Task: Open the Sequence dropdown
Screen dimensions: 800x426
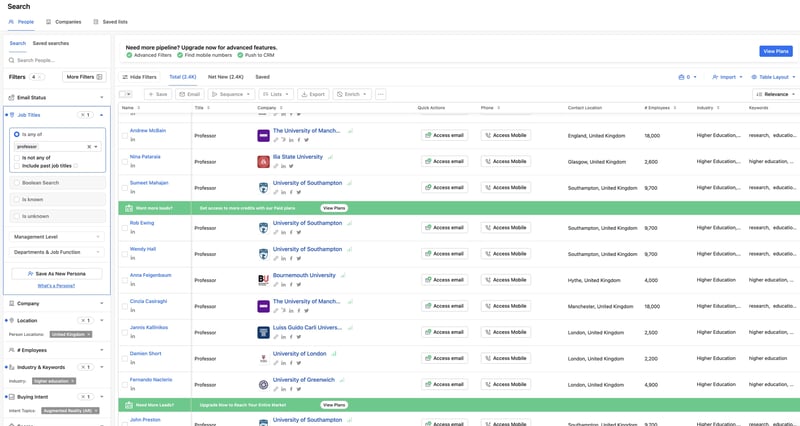Action: (231, 94)
